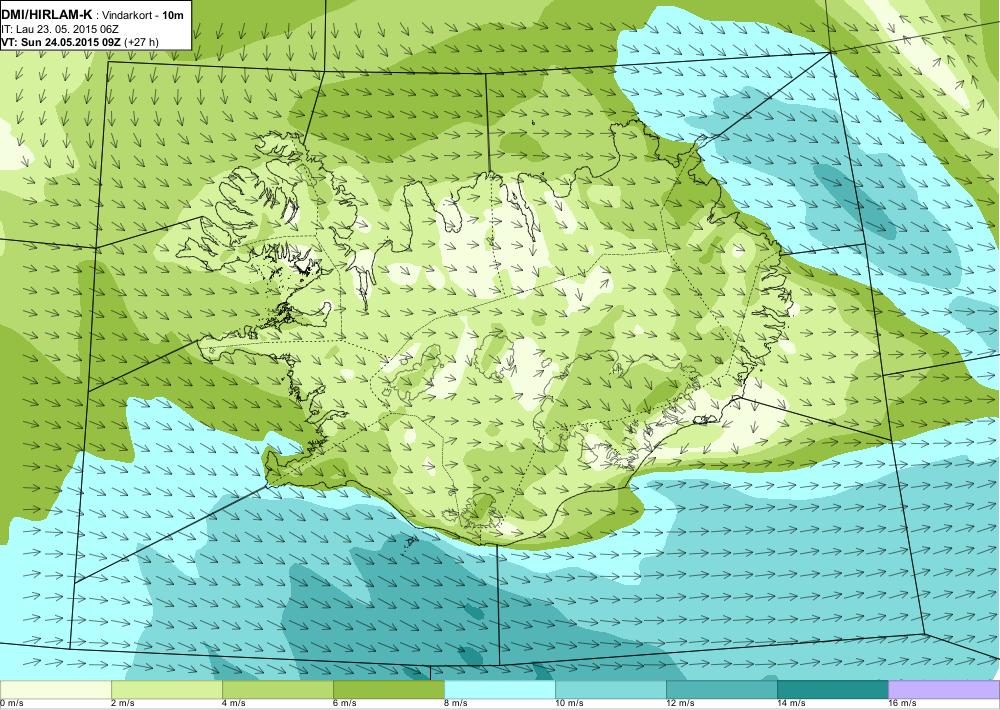Click the 0–2 m/s pale legend swatch

pyautogui.click(x=55, y=690)
